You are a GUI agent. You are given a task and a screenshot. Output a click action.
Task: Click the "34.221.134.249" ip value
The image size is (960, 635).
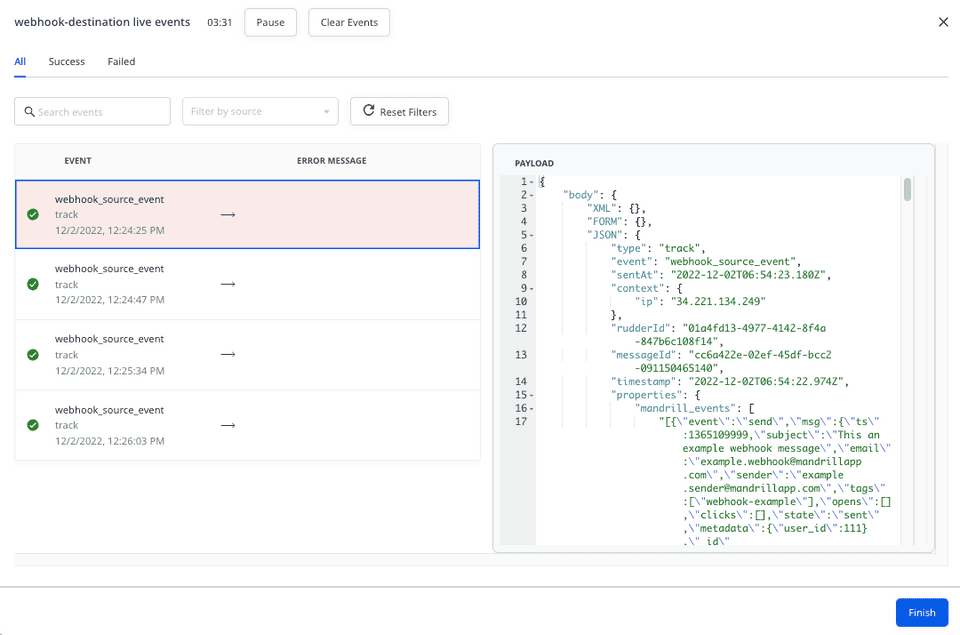click(x=718, y=301)
